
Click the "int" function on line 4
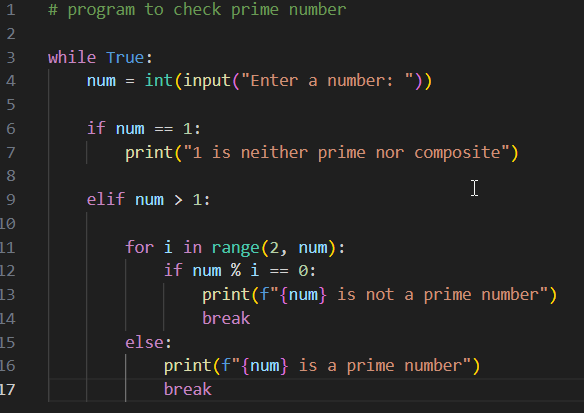click(159, 81)
